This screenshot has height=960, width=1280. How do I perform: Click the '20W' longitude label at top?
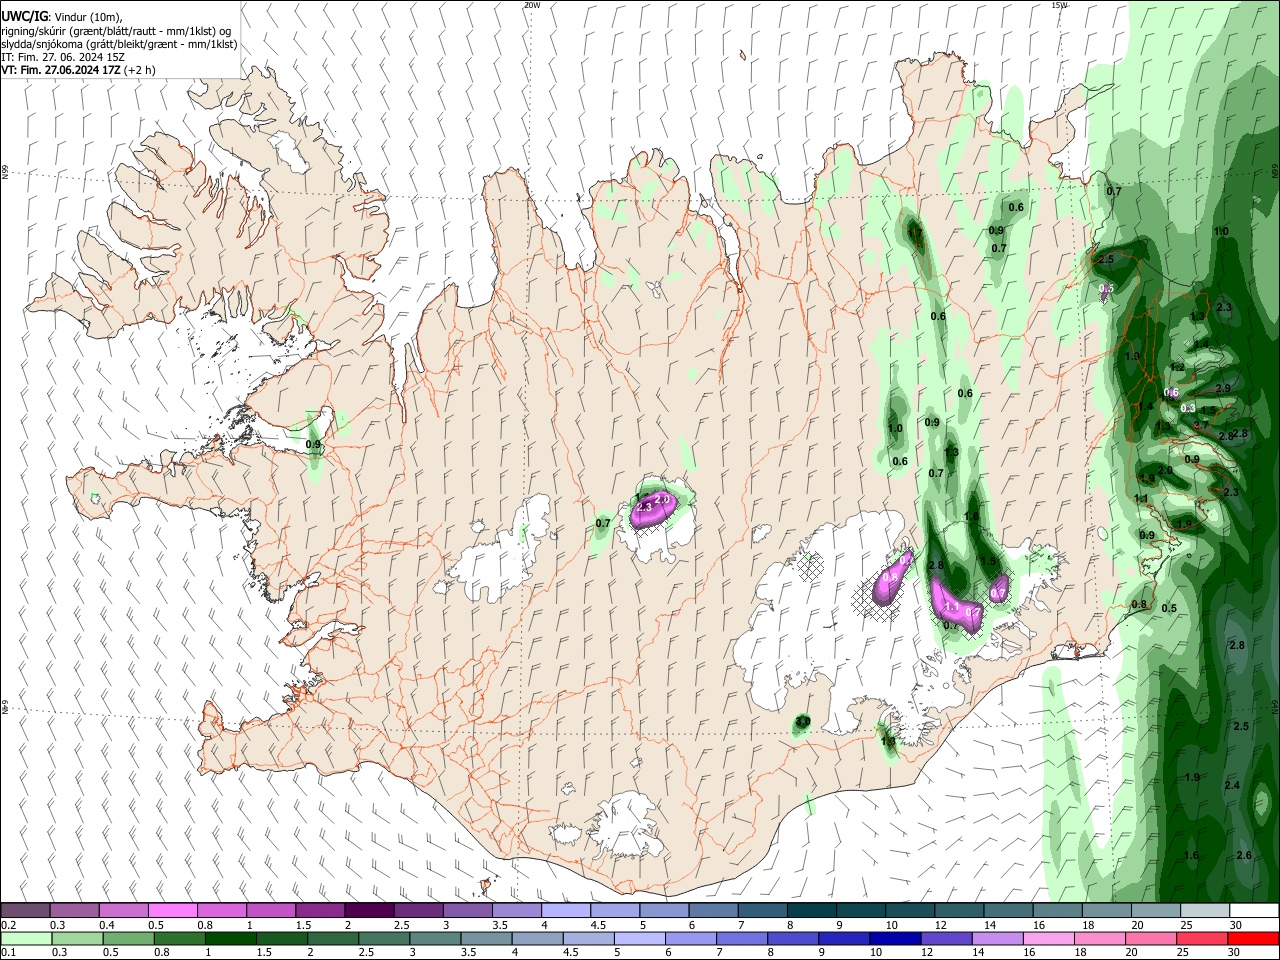(x=532, y=5)
